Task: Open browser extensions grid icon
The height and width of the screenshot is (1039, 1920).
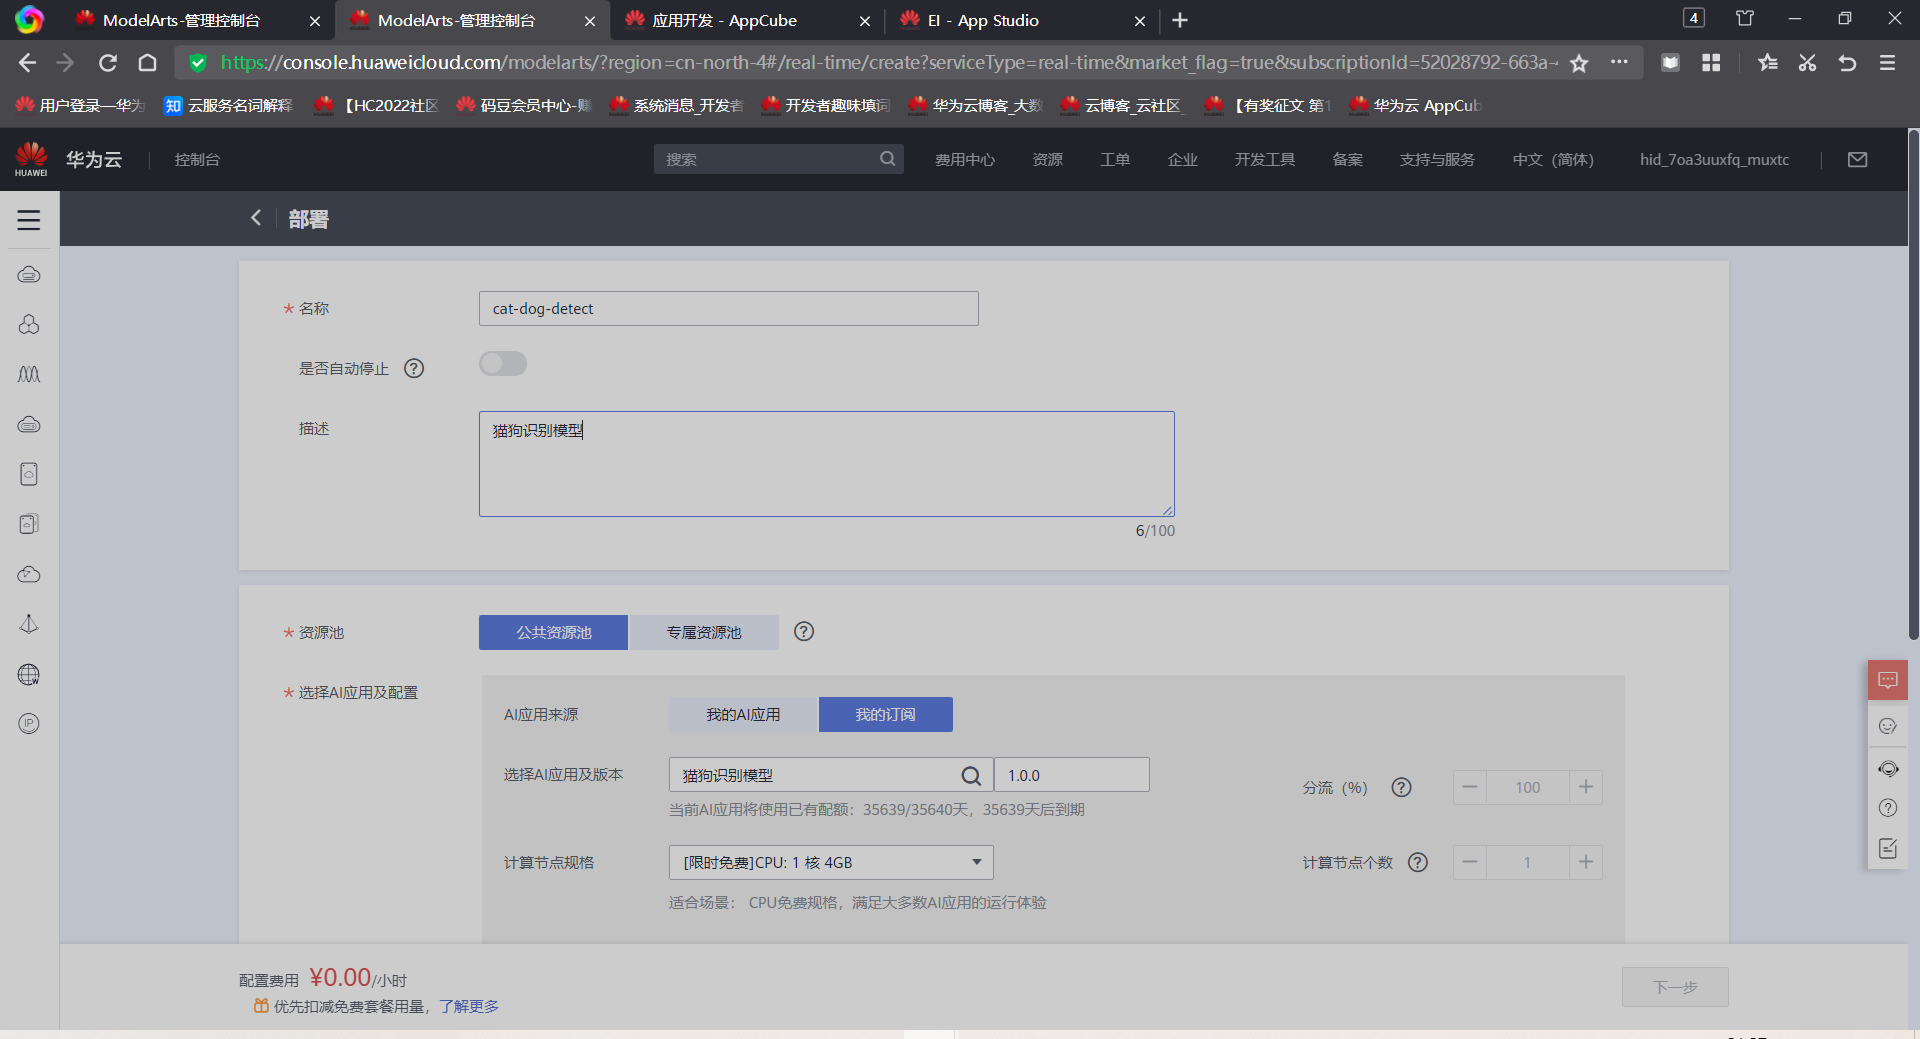Action: (x=1711, y=63)
